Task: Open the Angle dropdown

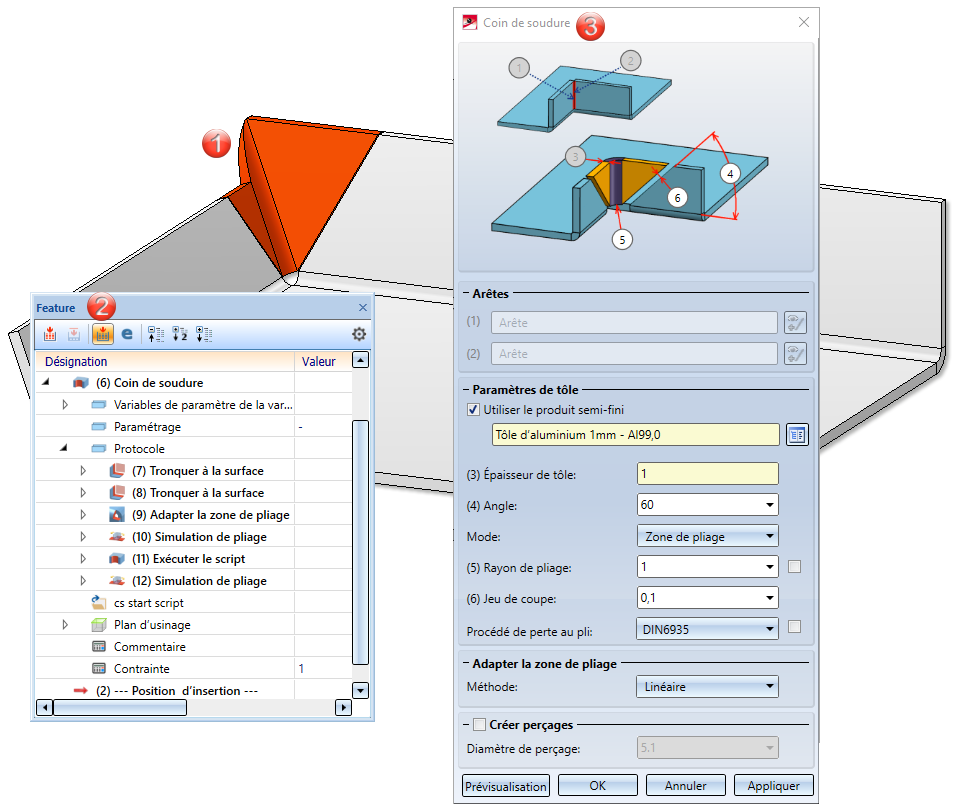Action: [770, 505]
